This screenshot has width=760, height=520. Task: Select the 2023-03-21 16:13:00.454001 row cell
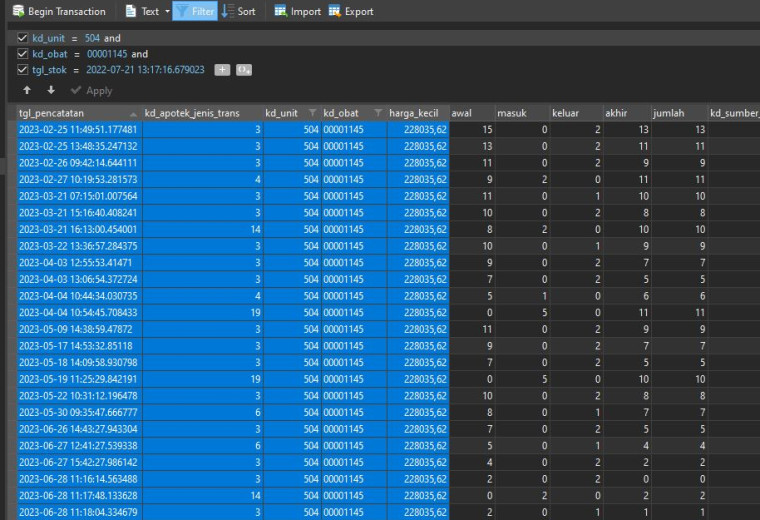[79, 229]
